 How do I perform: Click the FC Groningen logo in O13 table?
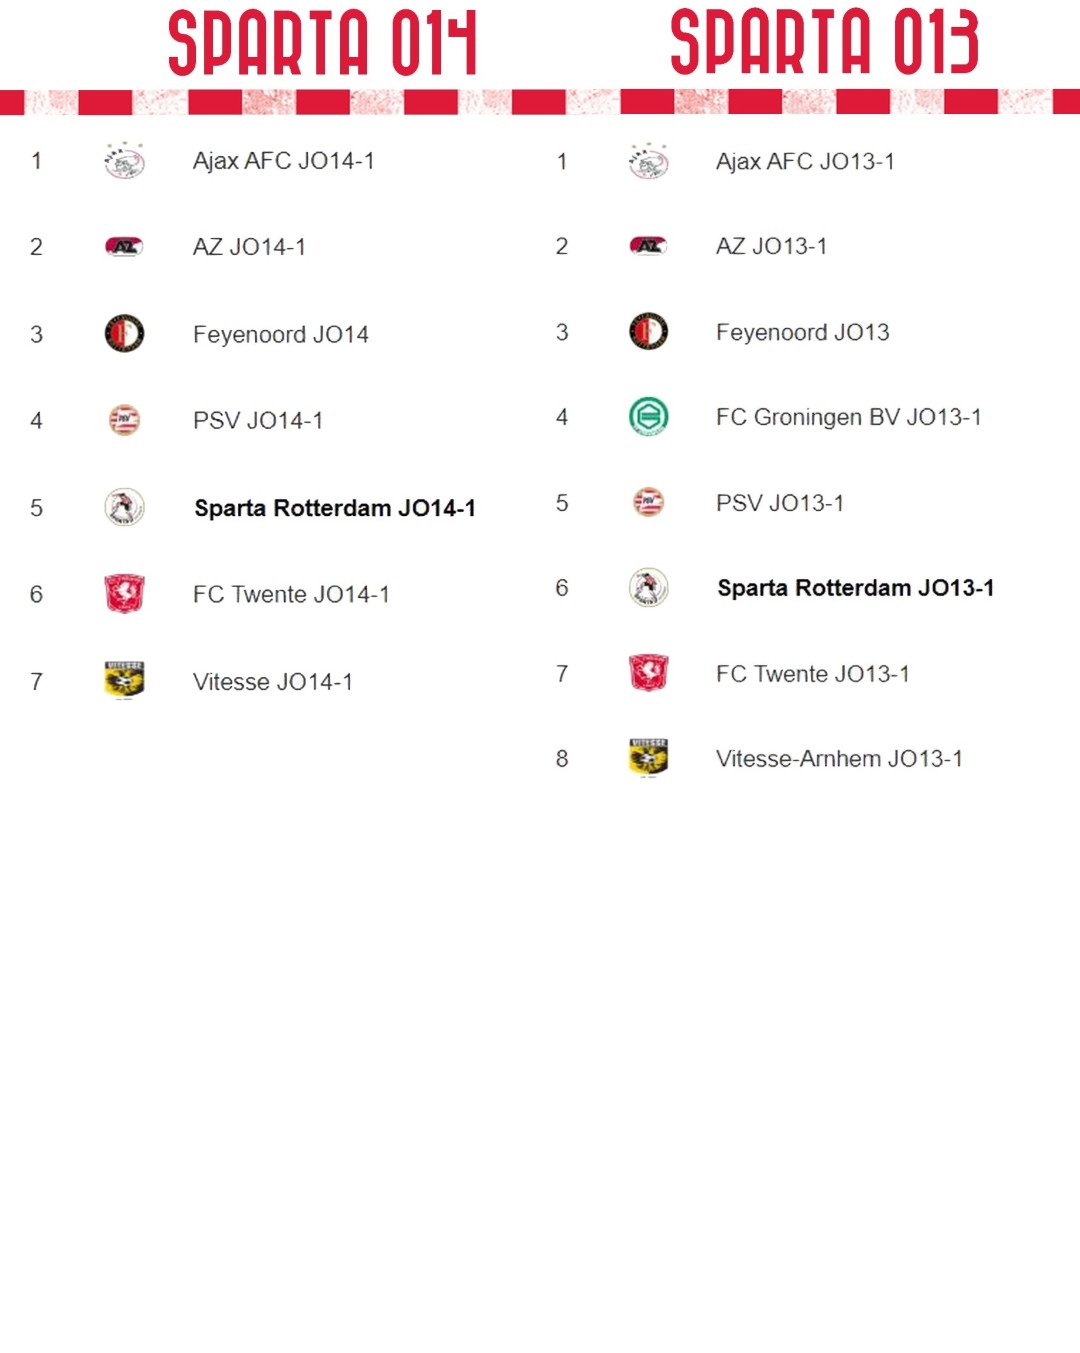(648, 416)
